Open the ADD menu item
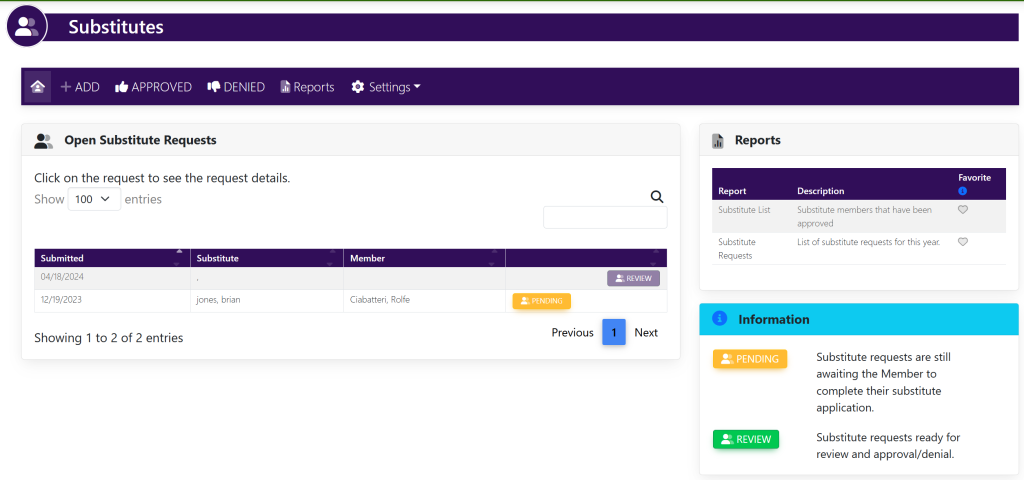This screenshot has height=480, width=1024. point(80,87)
